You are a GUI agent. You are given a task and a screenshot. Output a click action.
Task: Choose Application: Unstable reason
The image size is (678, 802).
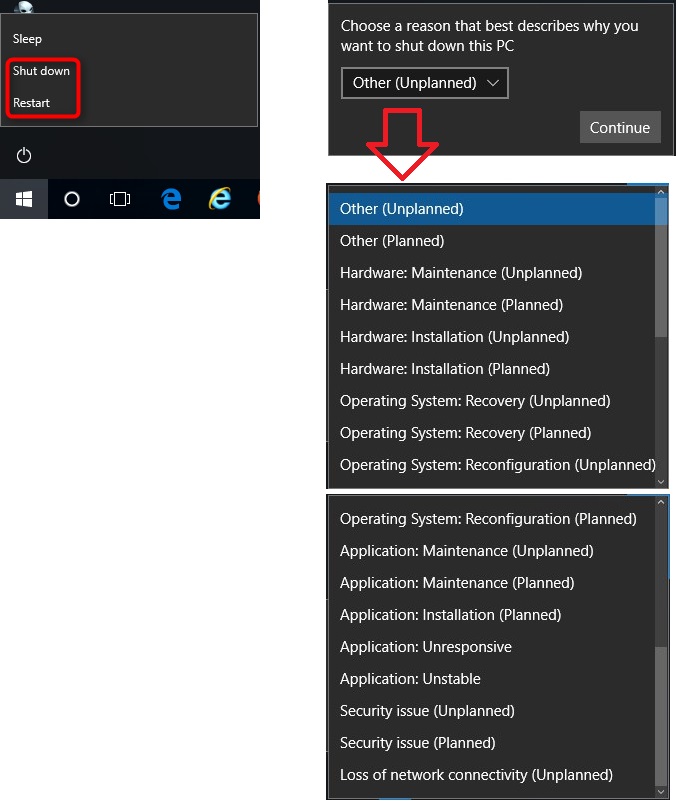pos(491,679)
